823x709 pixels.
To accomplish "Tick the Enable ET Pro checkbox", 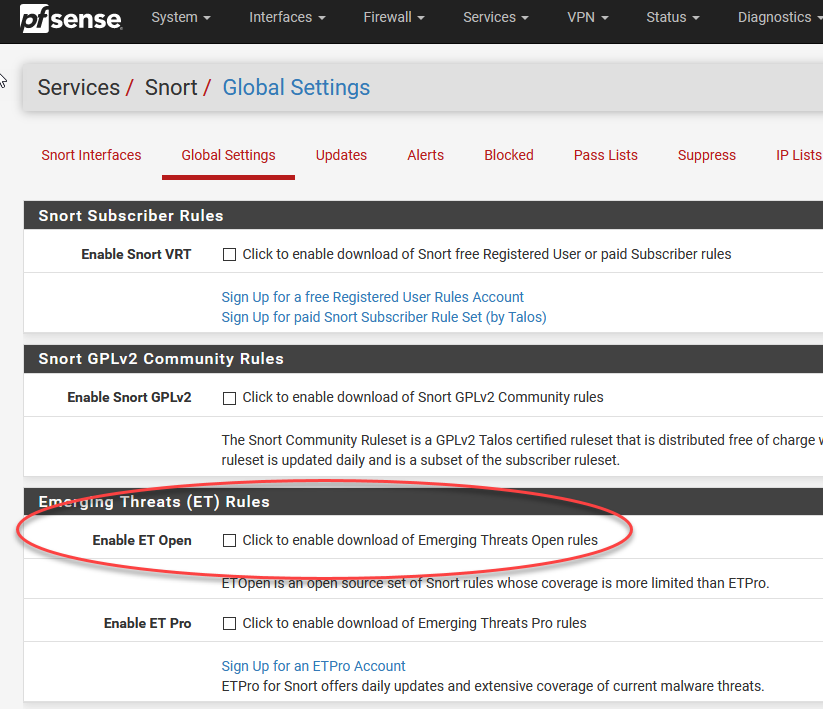I will click(x=229, y=623).
